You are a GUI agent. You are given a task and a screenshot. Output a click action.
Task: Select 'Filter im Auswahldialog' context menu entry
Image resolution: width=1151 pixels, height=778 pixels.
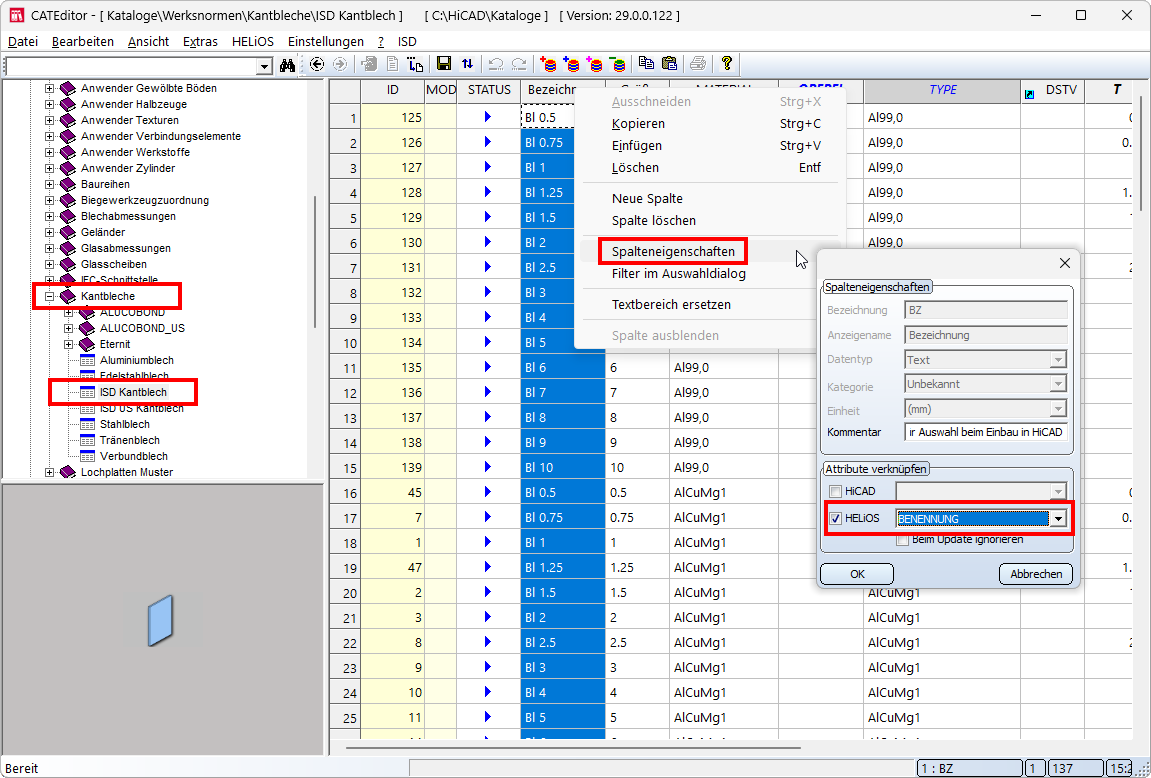pos(678,274)
